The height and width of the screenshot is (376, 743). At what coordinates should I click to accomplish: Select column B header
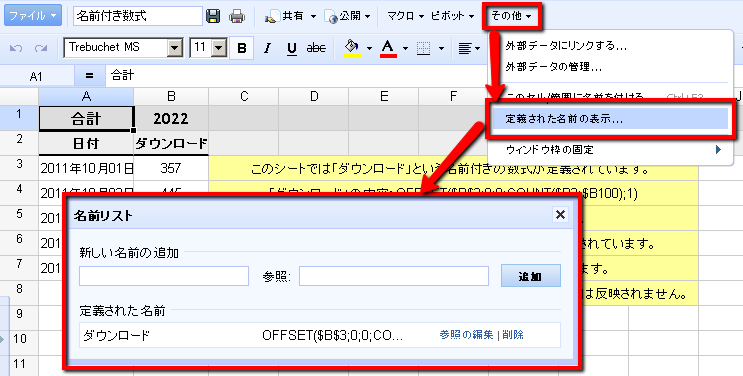click(x=171, y=97)
